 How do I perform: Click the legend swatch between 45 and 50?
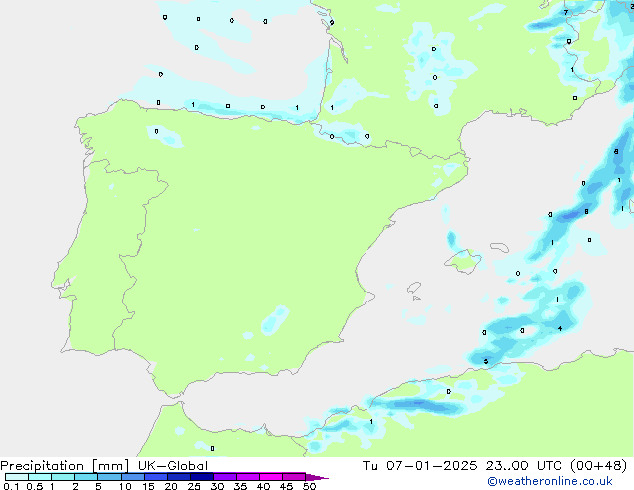(294, 477)
